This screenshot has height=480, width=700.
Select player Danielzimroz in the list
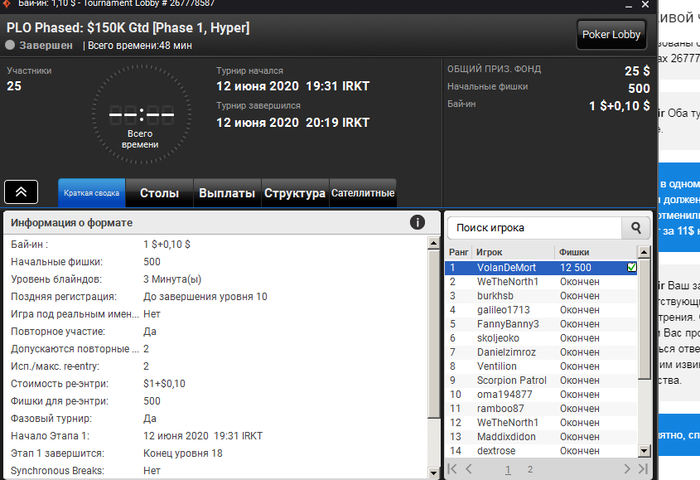pyautogui.click(x=541, y=352)
